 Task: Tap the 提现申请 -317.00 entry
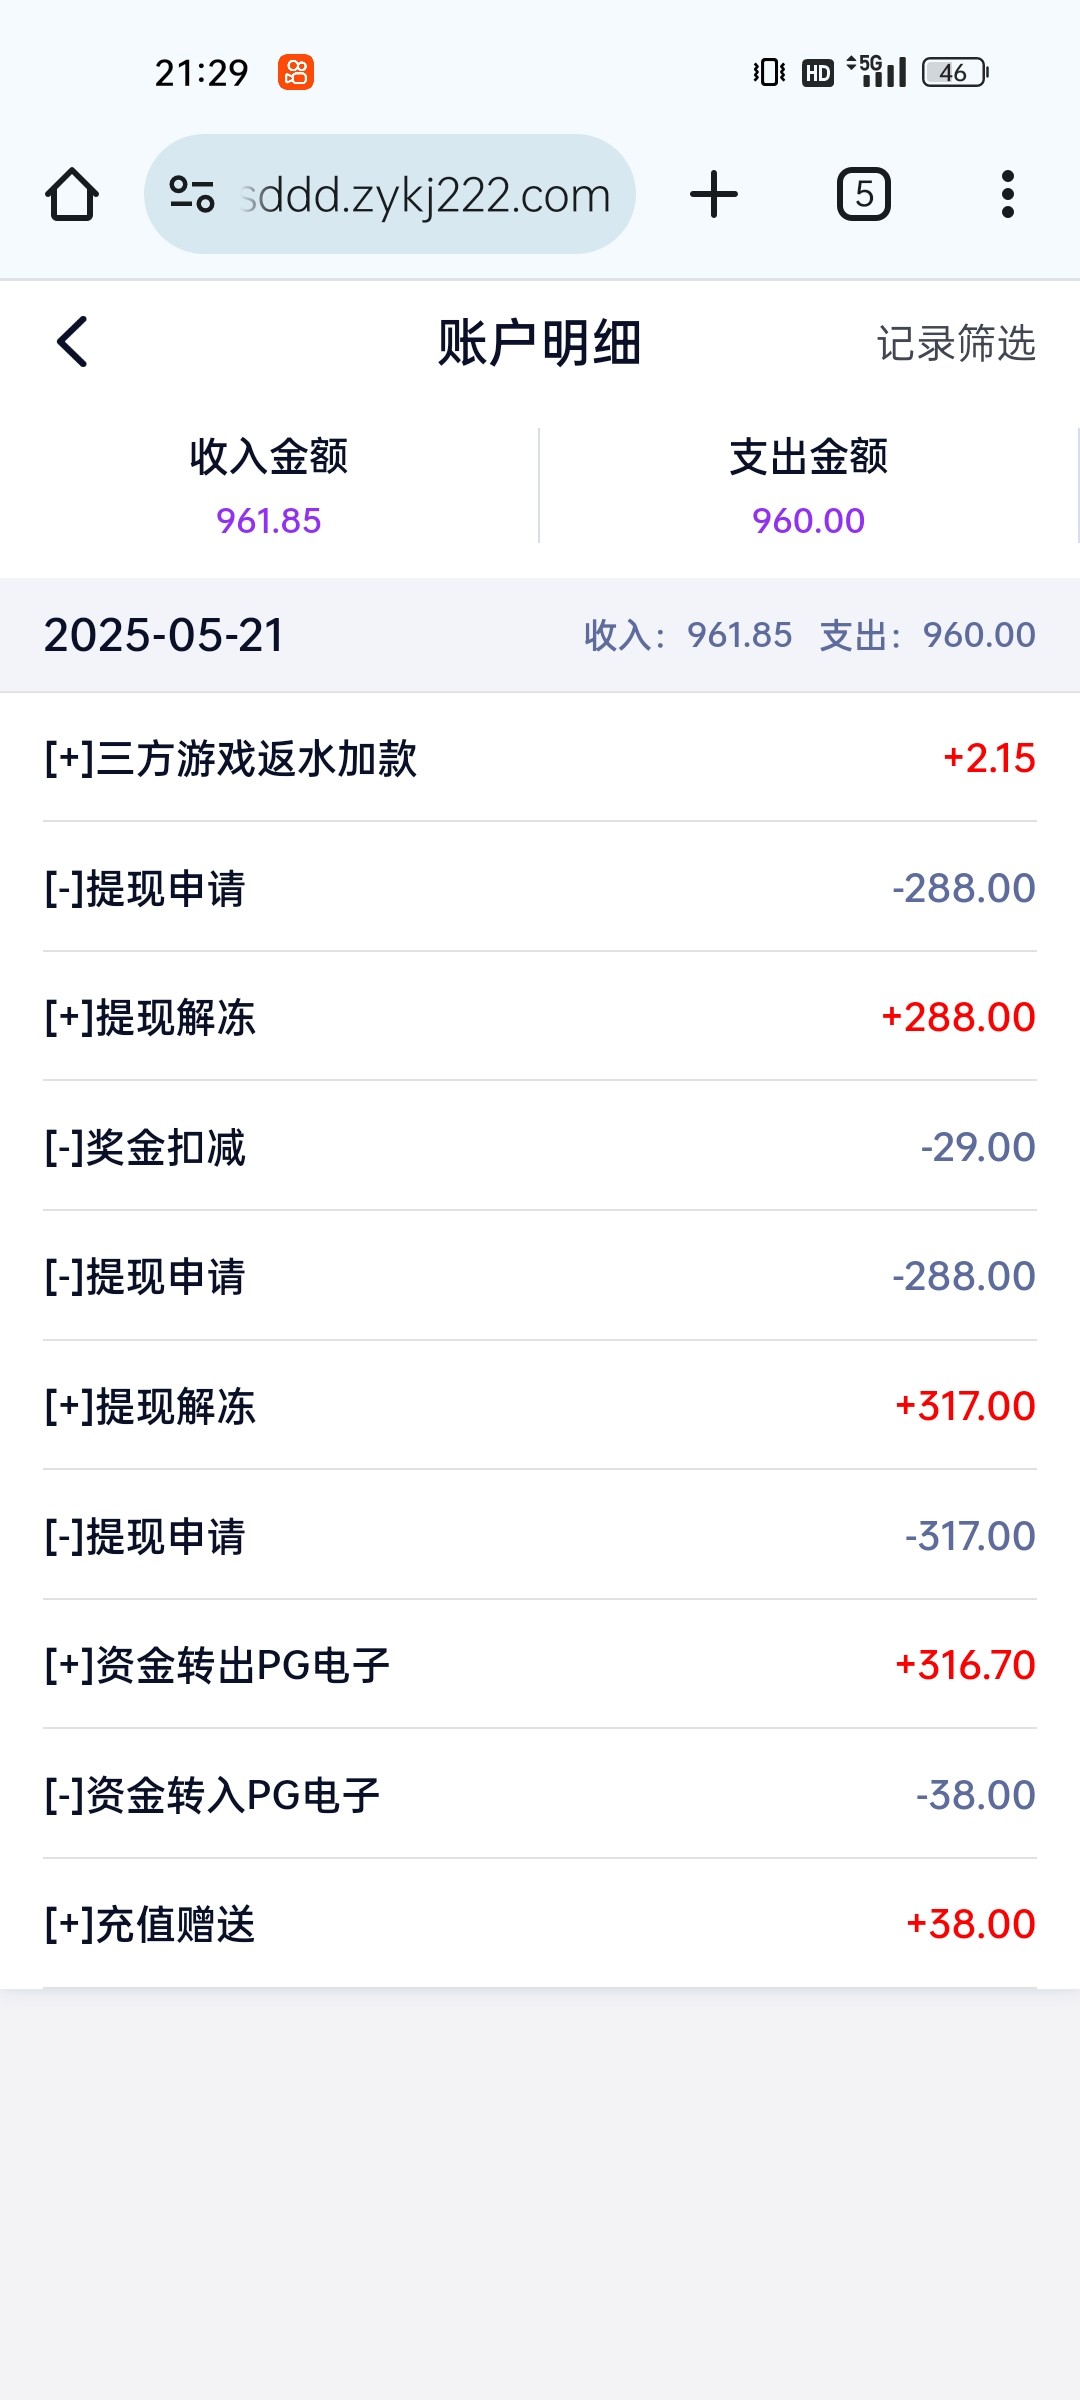tap(540, 1536)
